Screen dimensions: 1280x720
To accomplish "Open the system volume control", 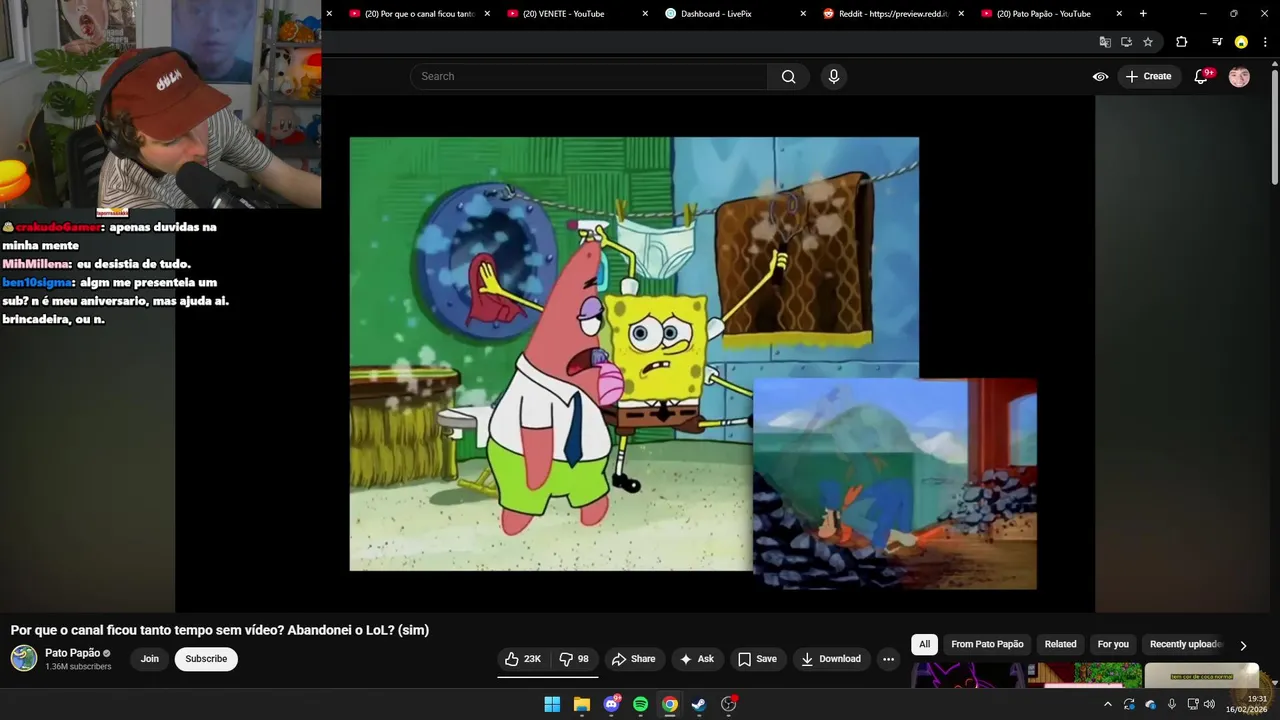I will pyautogui.click(x=1209, y=704).
